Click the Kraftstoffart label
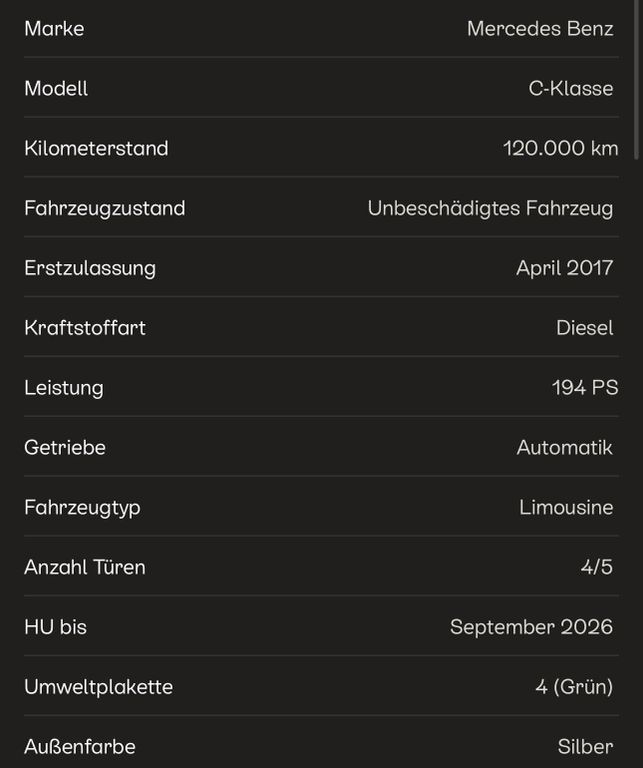 (x=85, y=328)
